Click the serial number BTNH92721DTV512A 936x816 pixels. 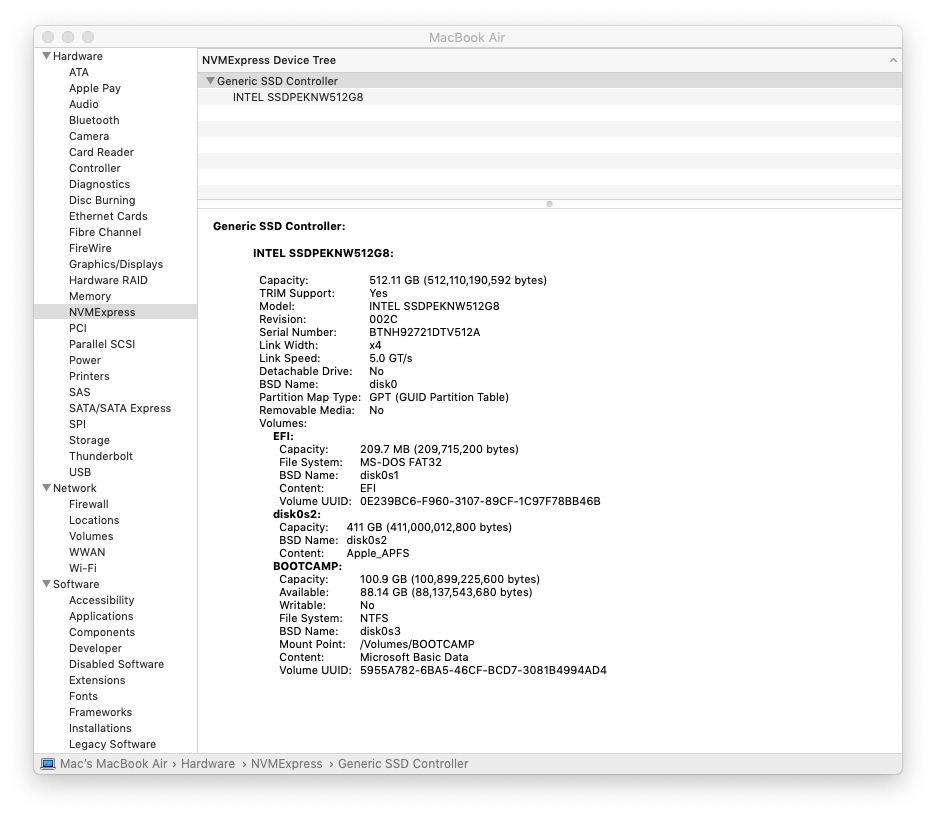[424, 332]
